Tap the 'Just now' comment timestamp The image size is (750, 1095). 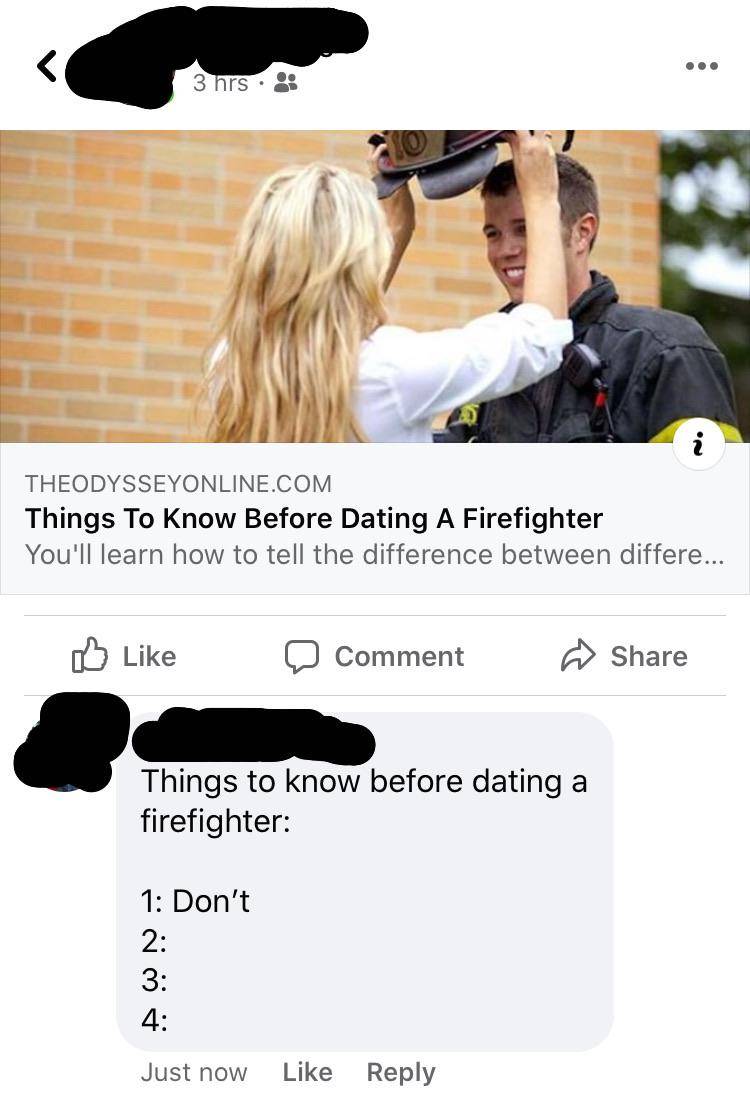[194, 1072]
